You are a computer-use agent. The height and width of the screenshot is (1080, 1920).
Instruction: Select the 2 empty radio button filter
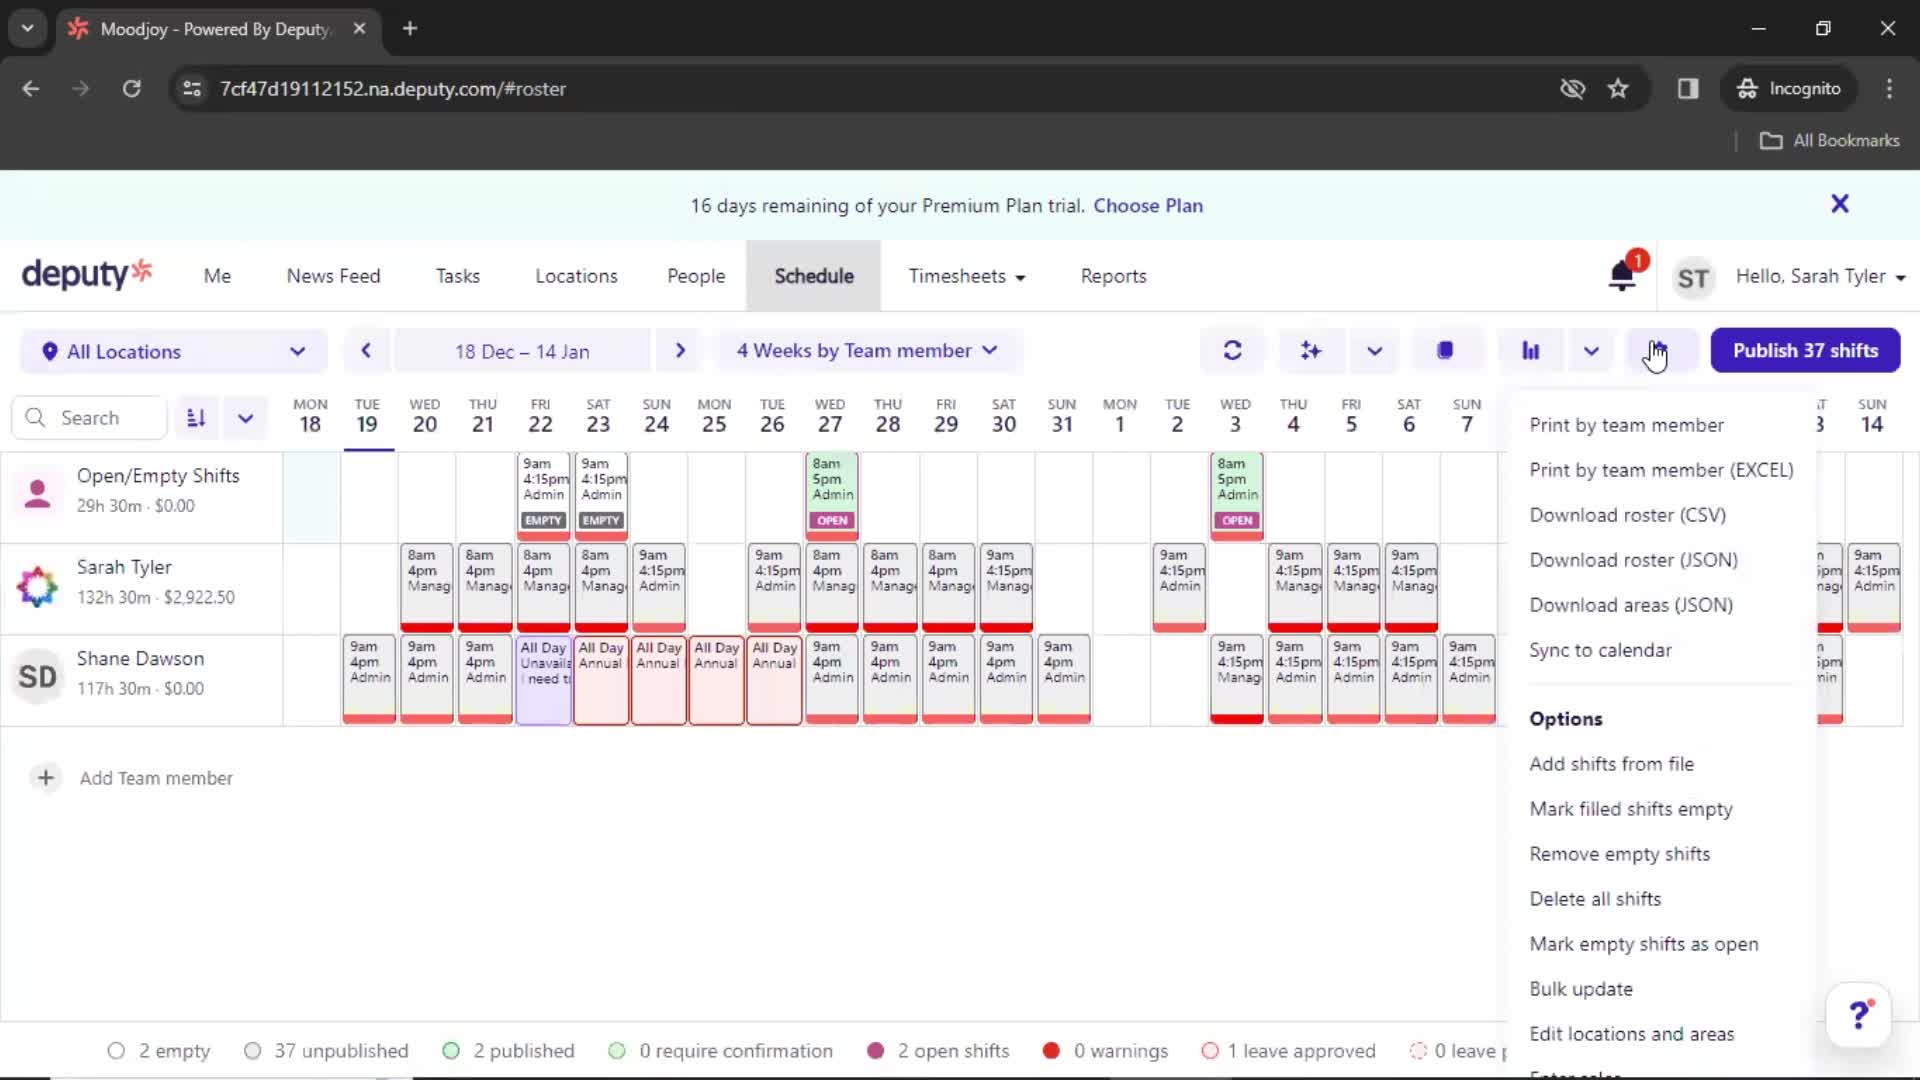116,1051
